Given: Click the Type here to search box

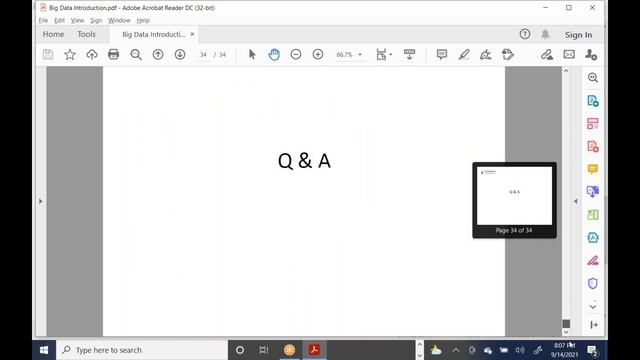Looking at the screenshot, I should pos(142,350).
